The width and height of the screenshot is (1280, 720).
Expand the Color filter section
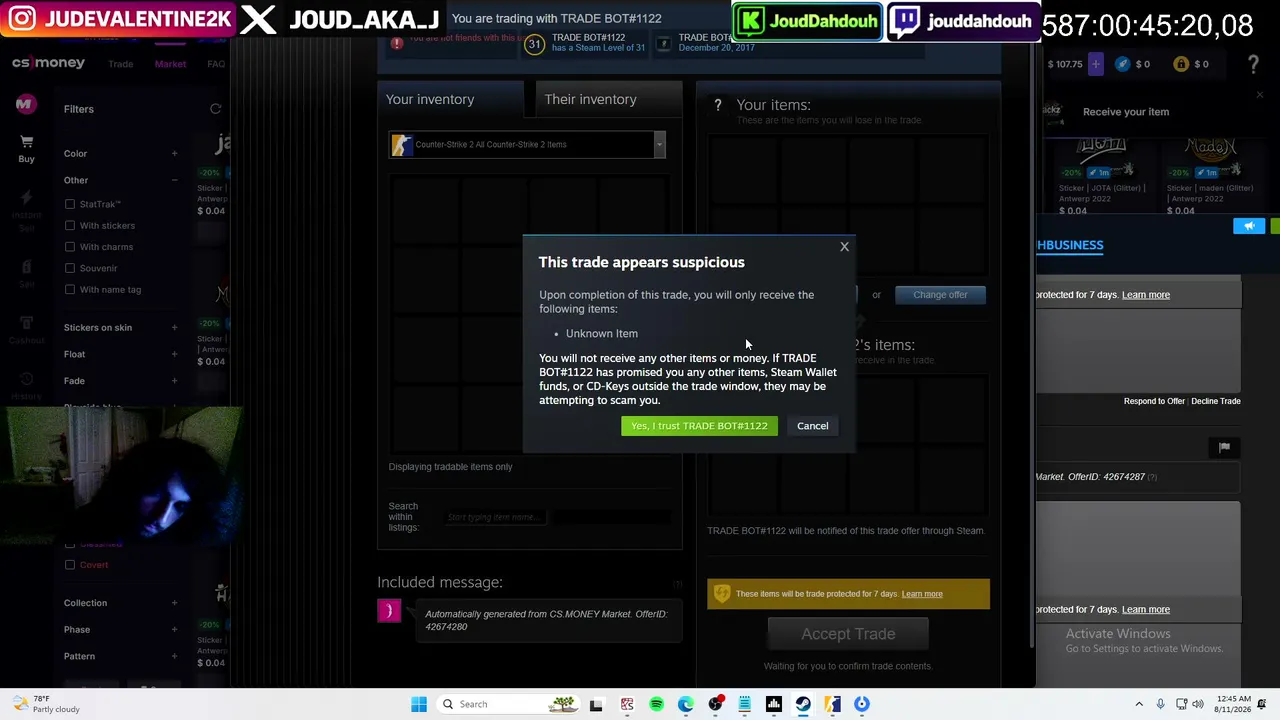174,154
